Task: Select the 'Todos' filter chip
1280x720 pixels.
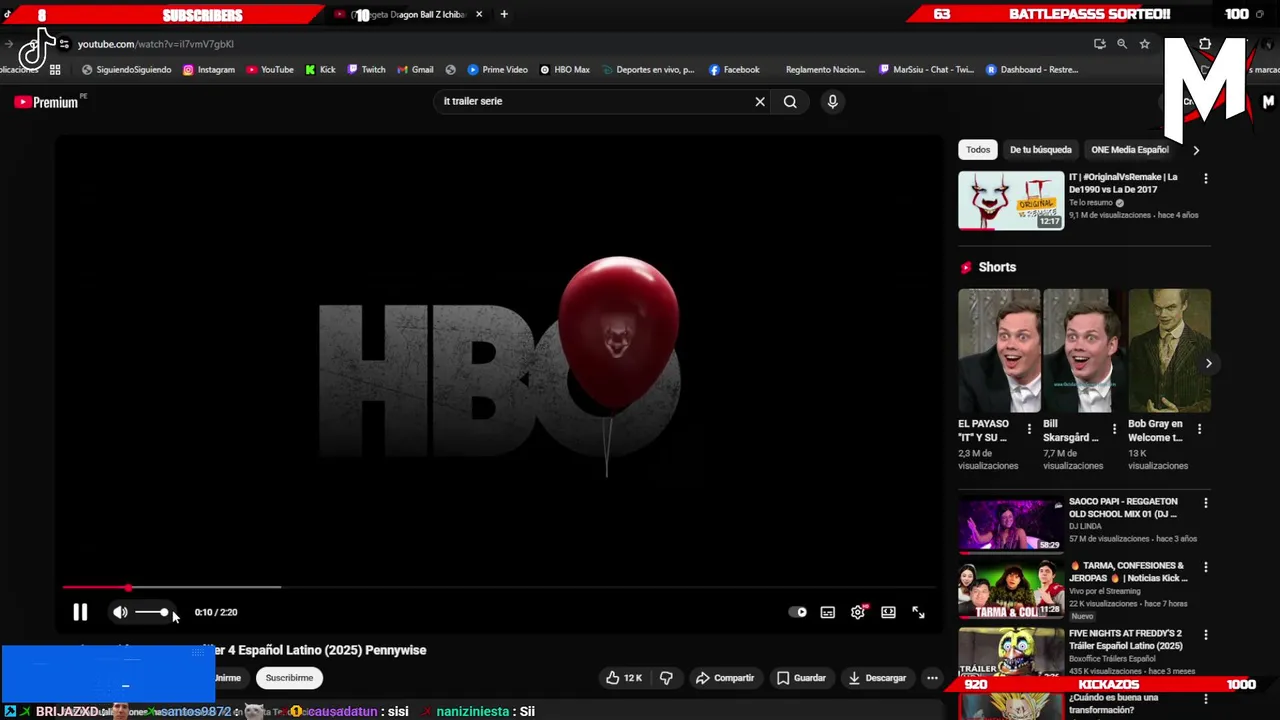Action: (978, 150)
